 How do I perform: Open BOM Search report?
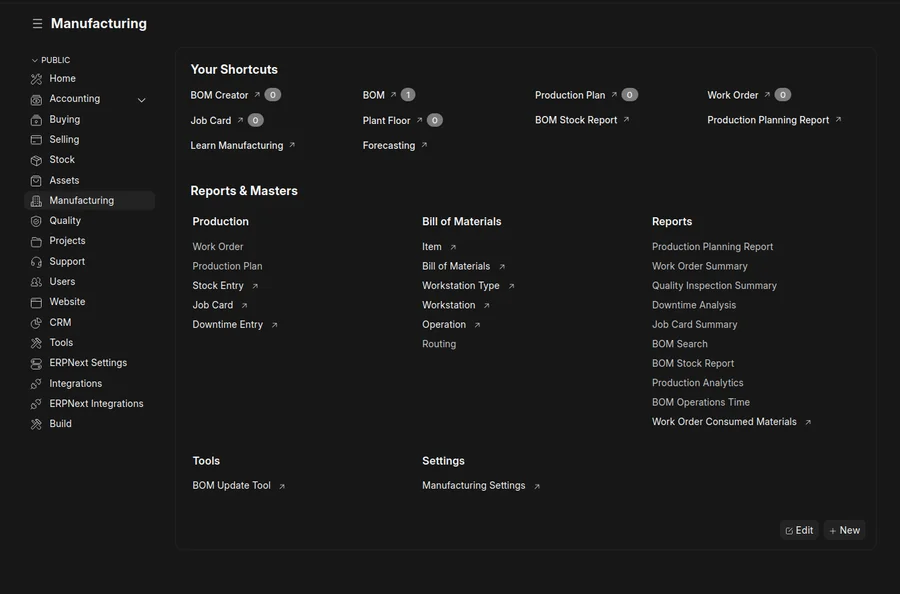680,344
